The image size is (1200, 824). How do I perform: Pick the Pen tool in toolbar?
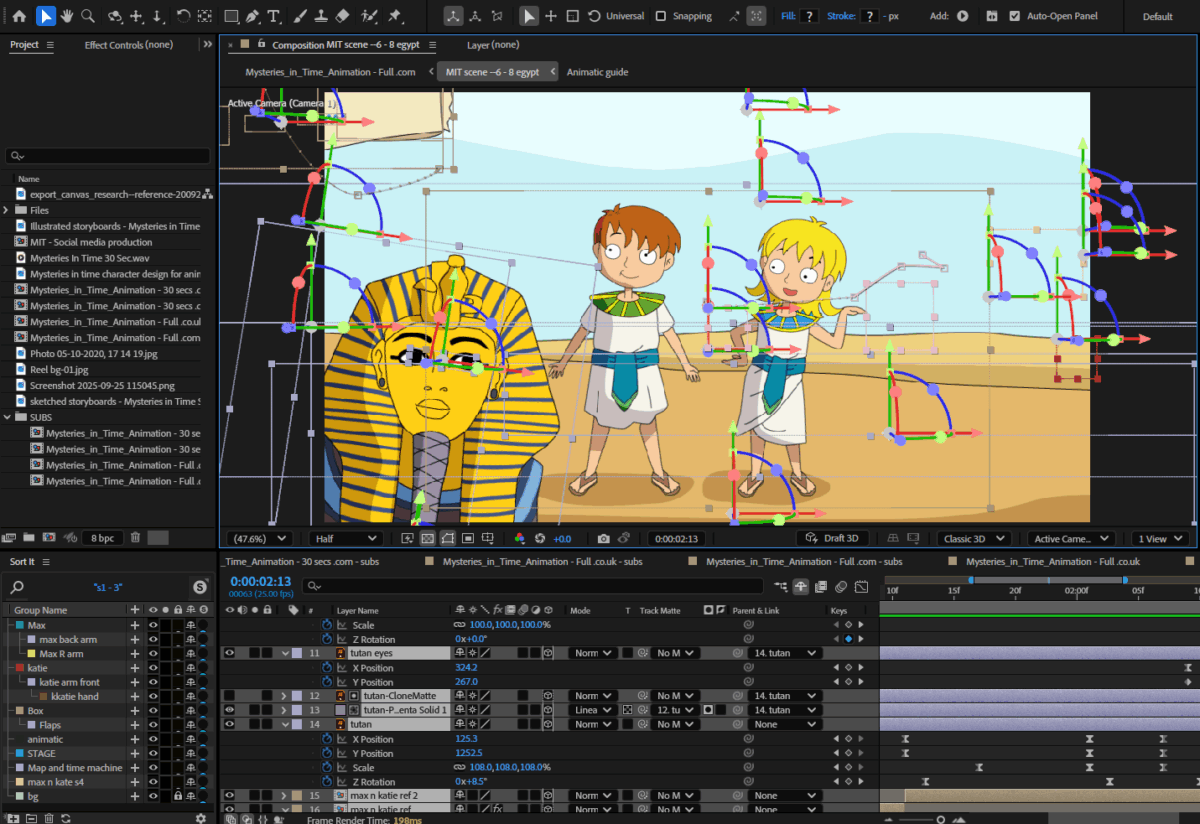pyautogui.click(x=253, y=16)
